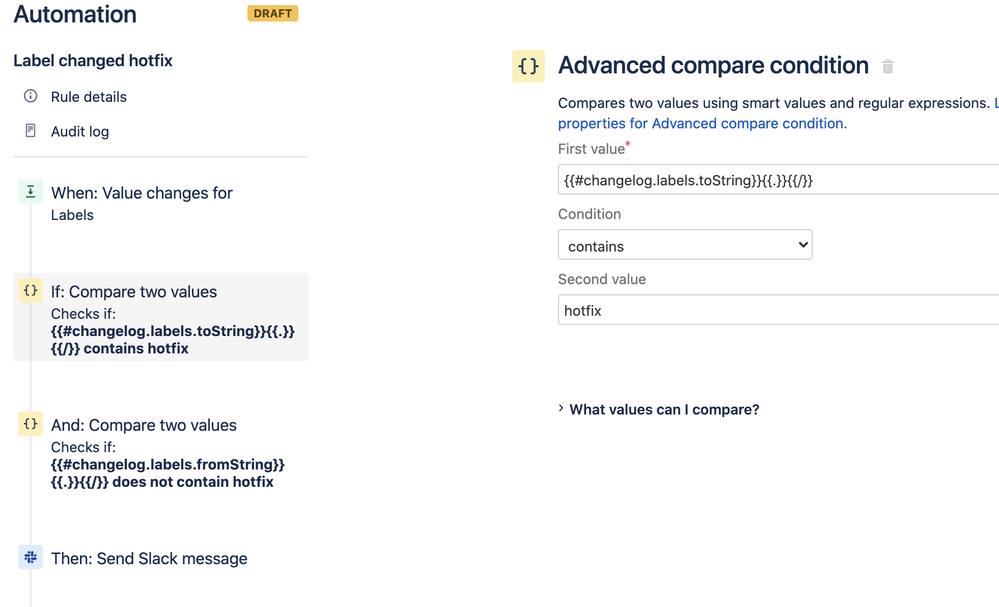
Task: Click the large braces icon by Advanced compare condition
Action: [528, 66]
